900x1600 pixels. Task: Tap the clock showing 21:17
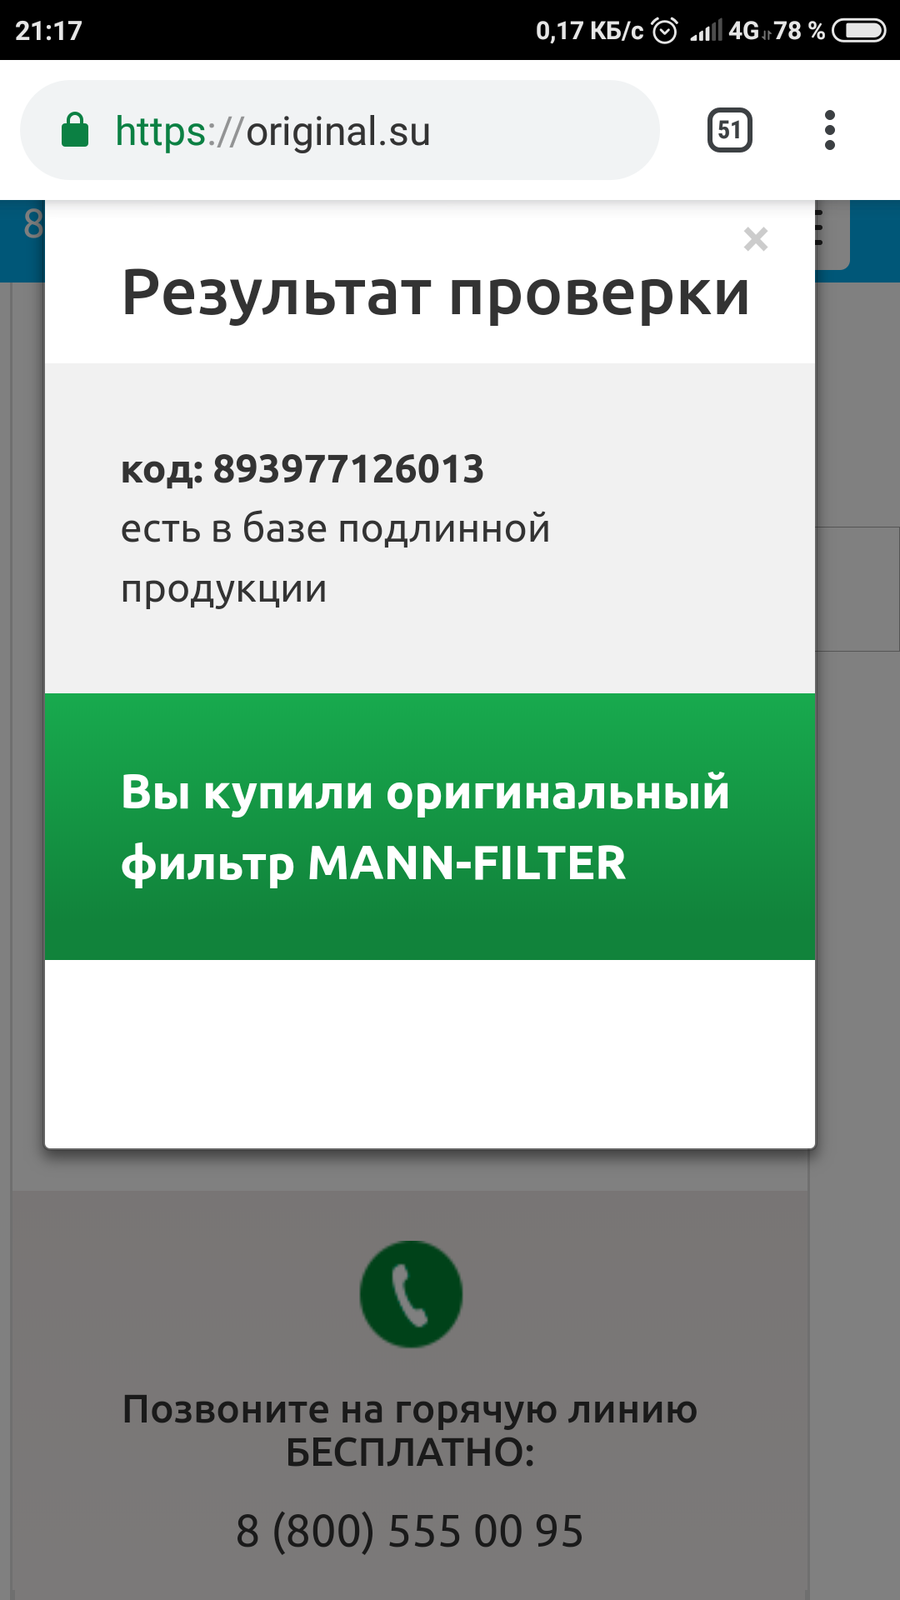tap(48, 31)
